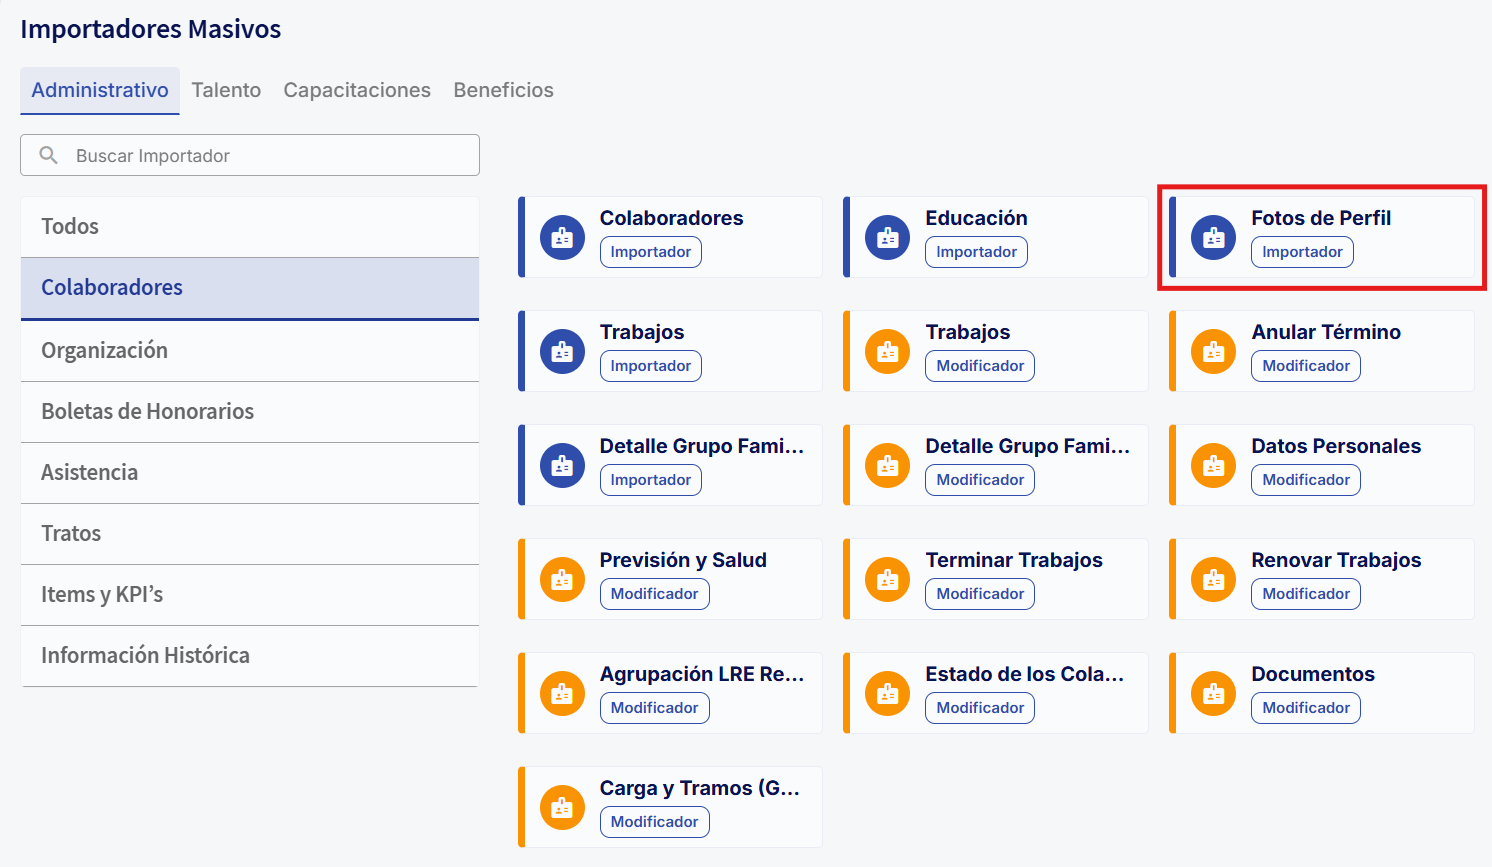
Task: Click the Datos Personales orange badge icon
Action: [1213, 466]
